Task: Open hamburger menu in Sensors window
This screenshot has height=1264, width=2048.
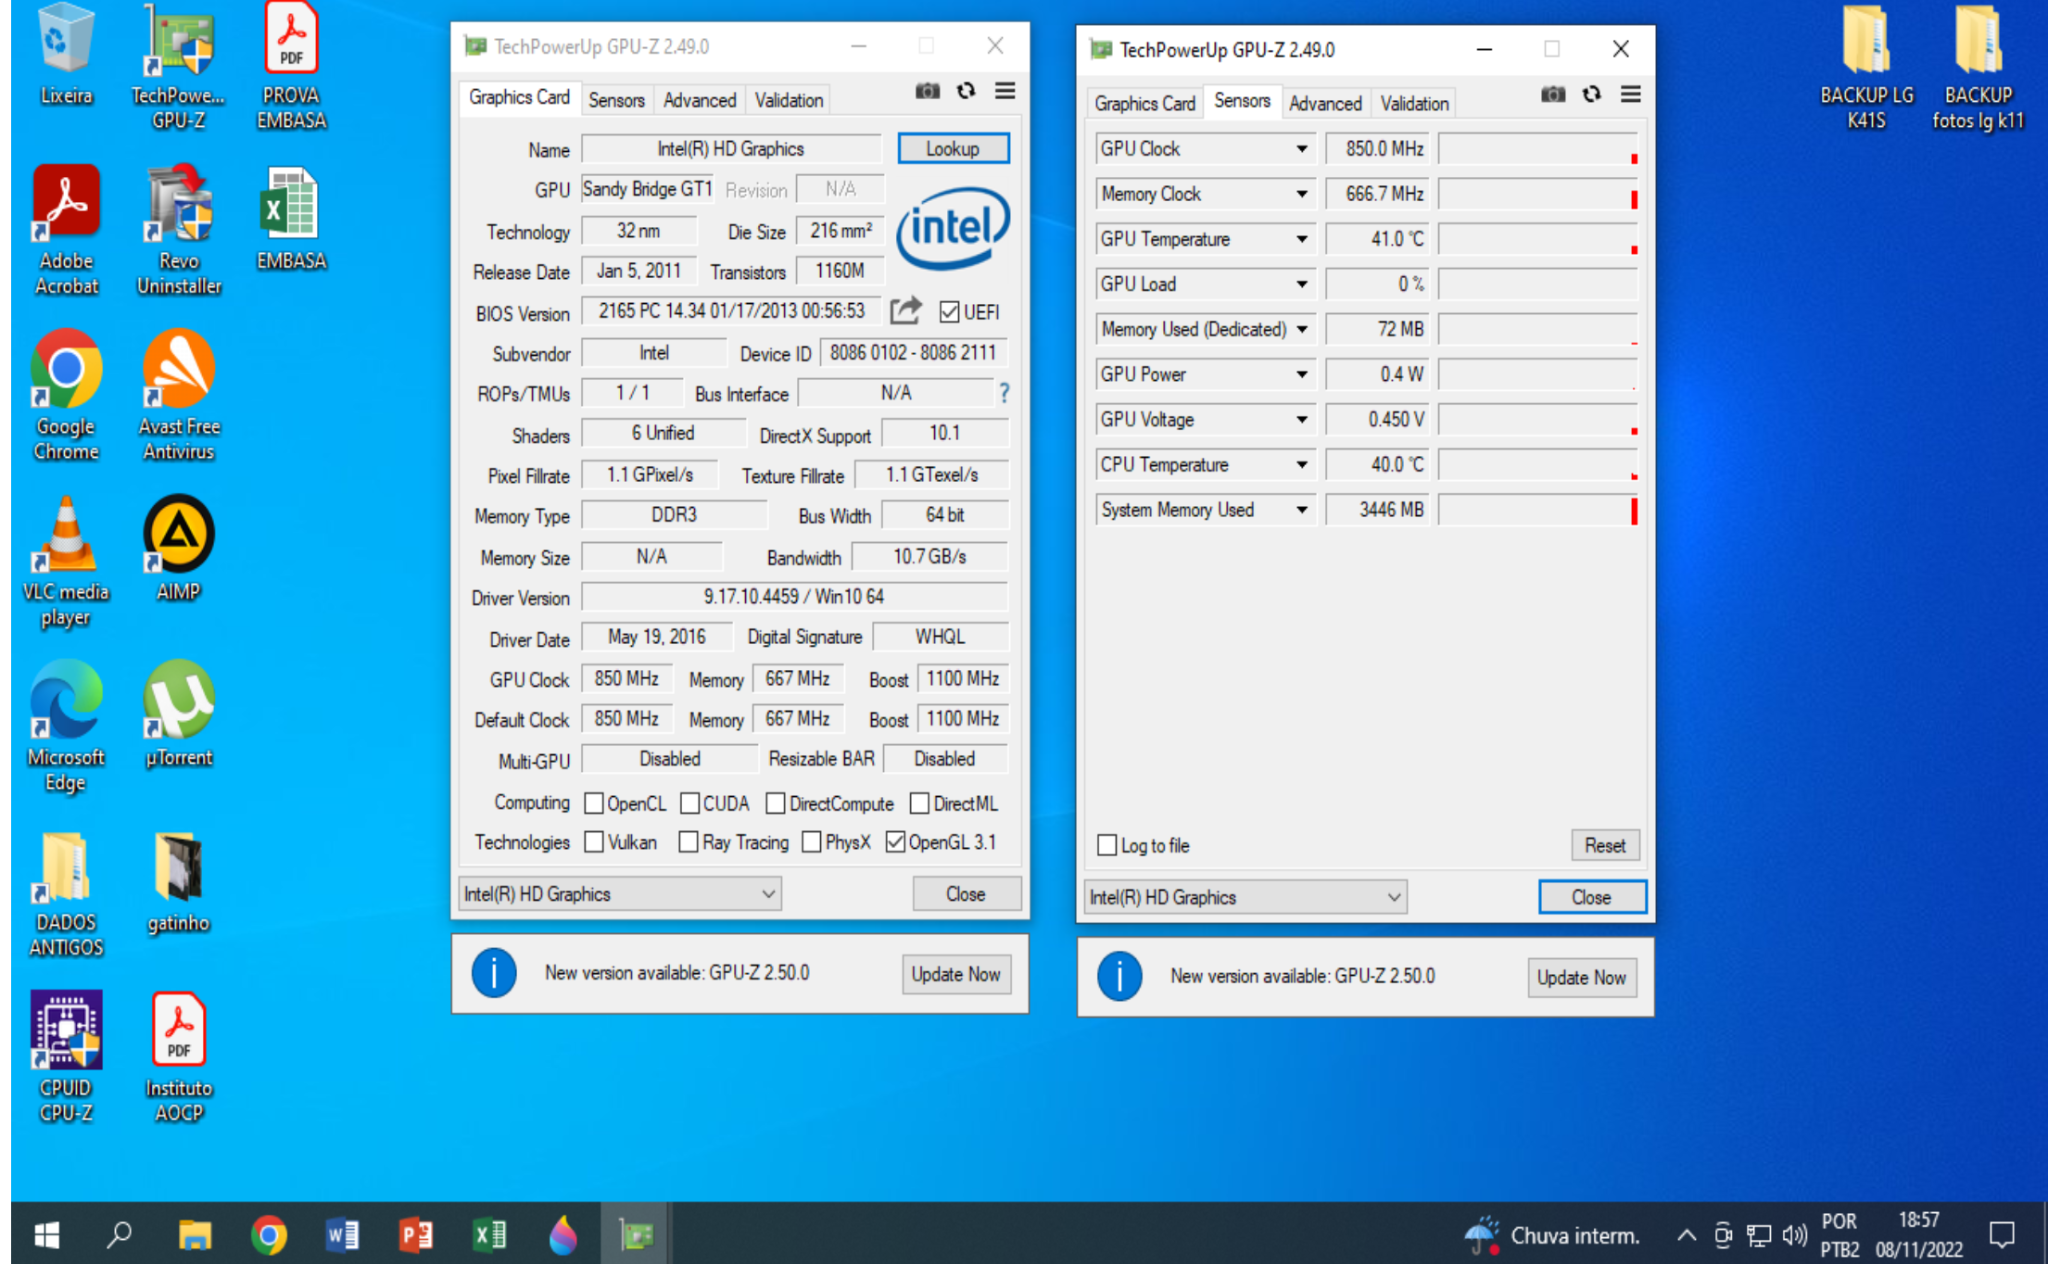Action: (1631, 94)
